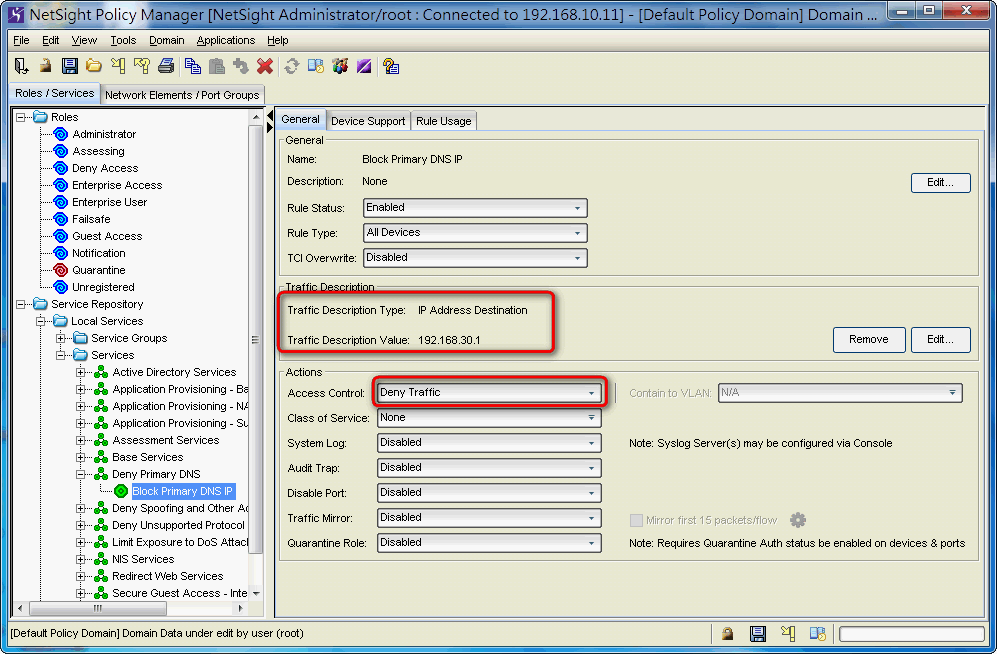Click the gray paste clipboard icon

click(x=217, y=66)
